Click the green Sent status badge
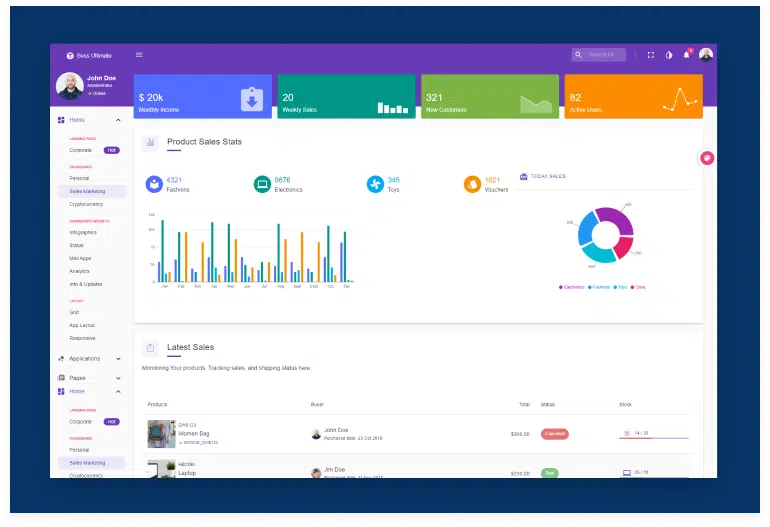 550,473
